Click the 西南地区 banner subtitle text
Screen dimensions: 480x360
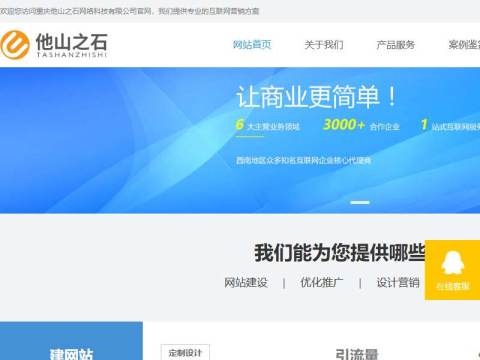pyautogui.click(x=303, y=160)
